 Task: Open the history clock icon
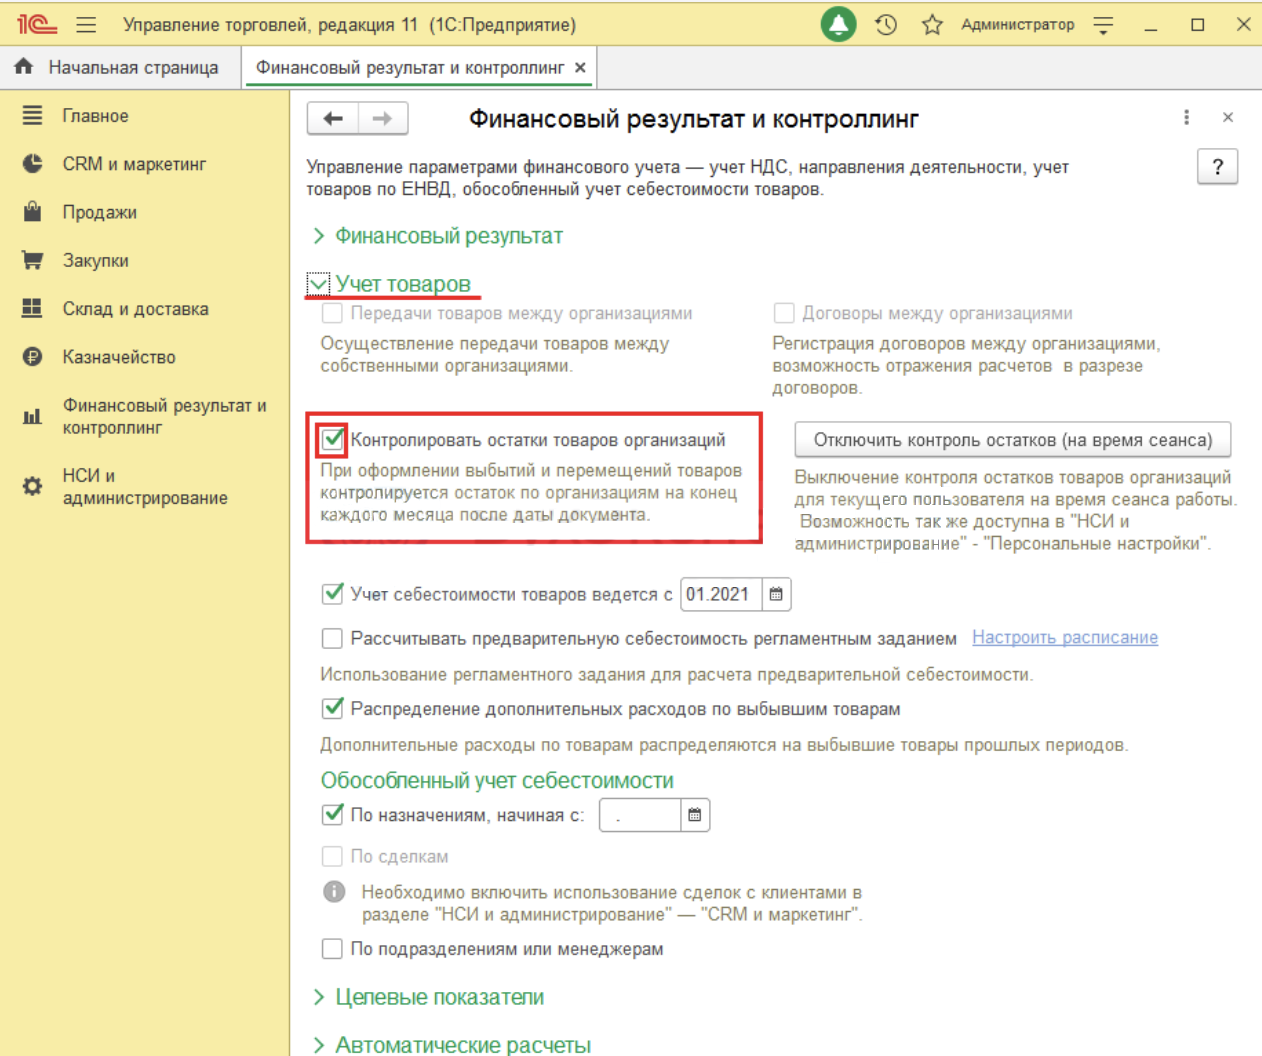click(x=886, y=24)
